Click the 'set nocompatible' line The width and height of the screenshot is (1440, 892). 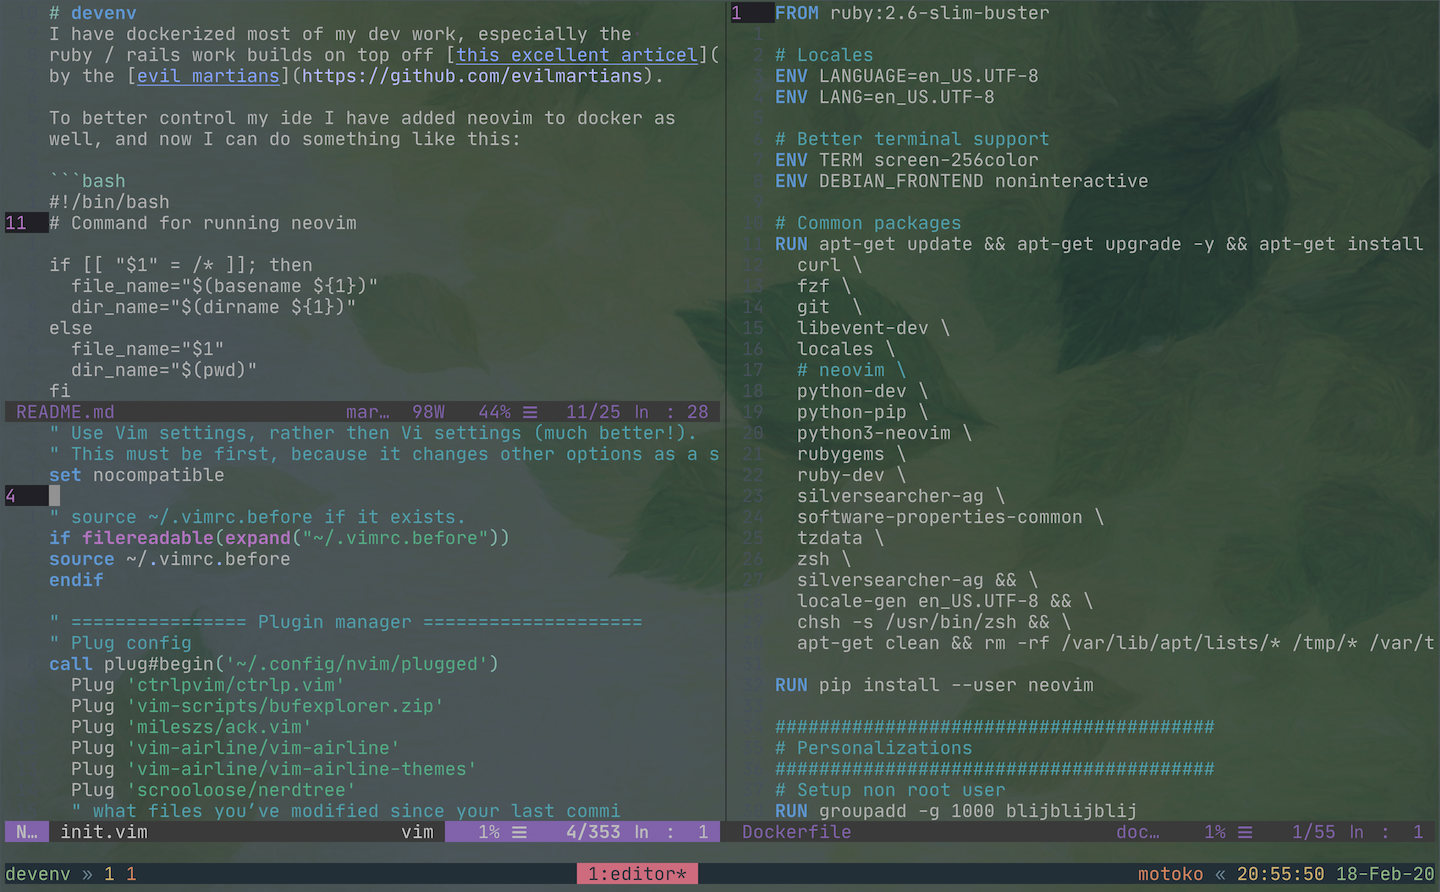(137, 475)
